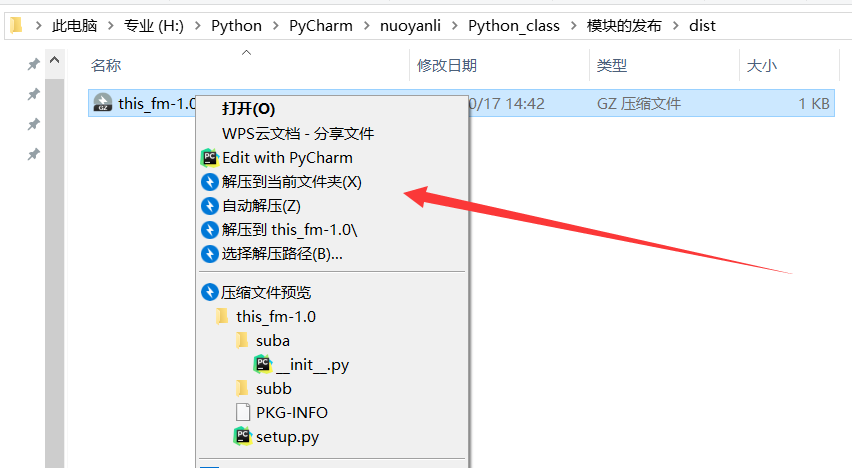The height and width of the screenshot is (468, 852).
Task: Navigate to 专业 (H:) in address bar
Action: point(154,26)
